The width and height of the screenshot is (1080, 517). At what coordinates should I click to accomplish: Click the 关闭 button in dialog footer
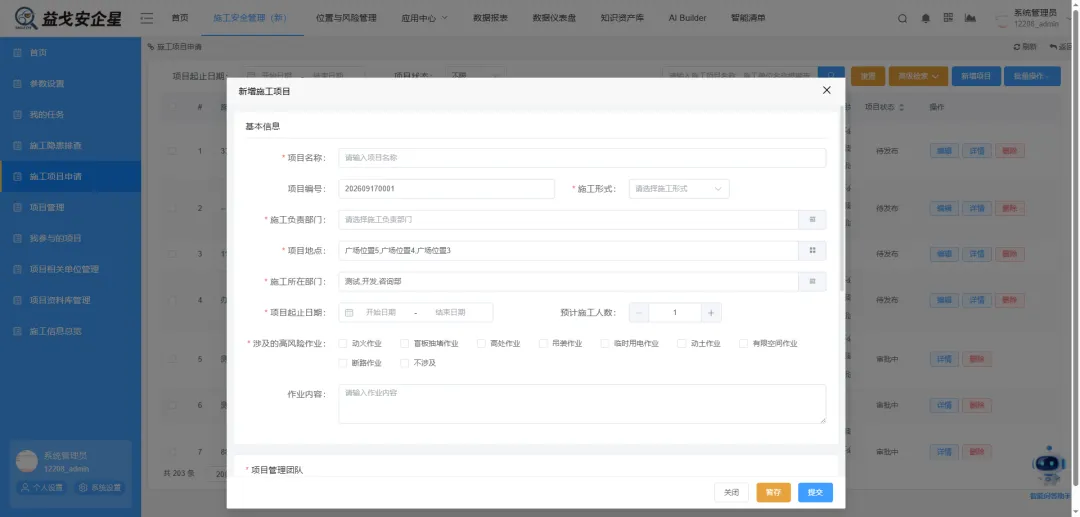pos(731,492)
